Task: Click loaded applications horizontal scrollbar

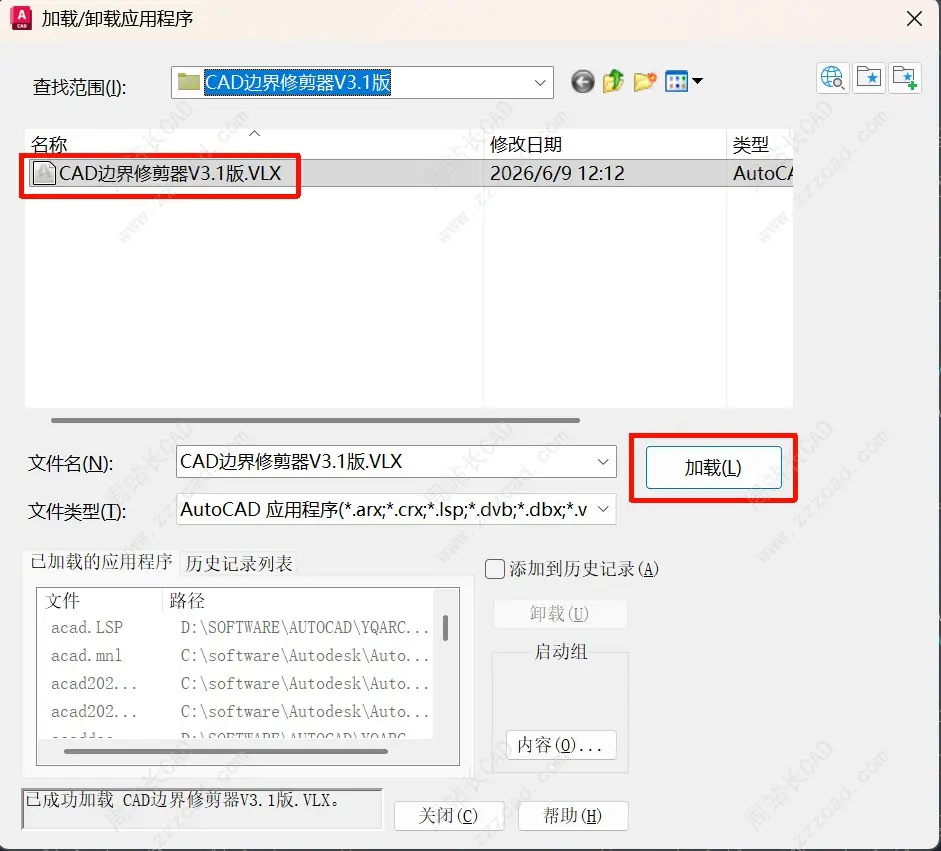Action: (226, 751)
